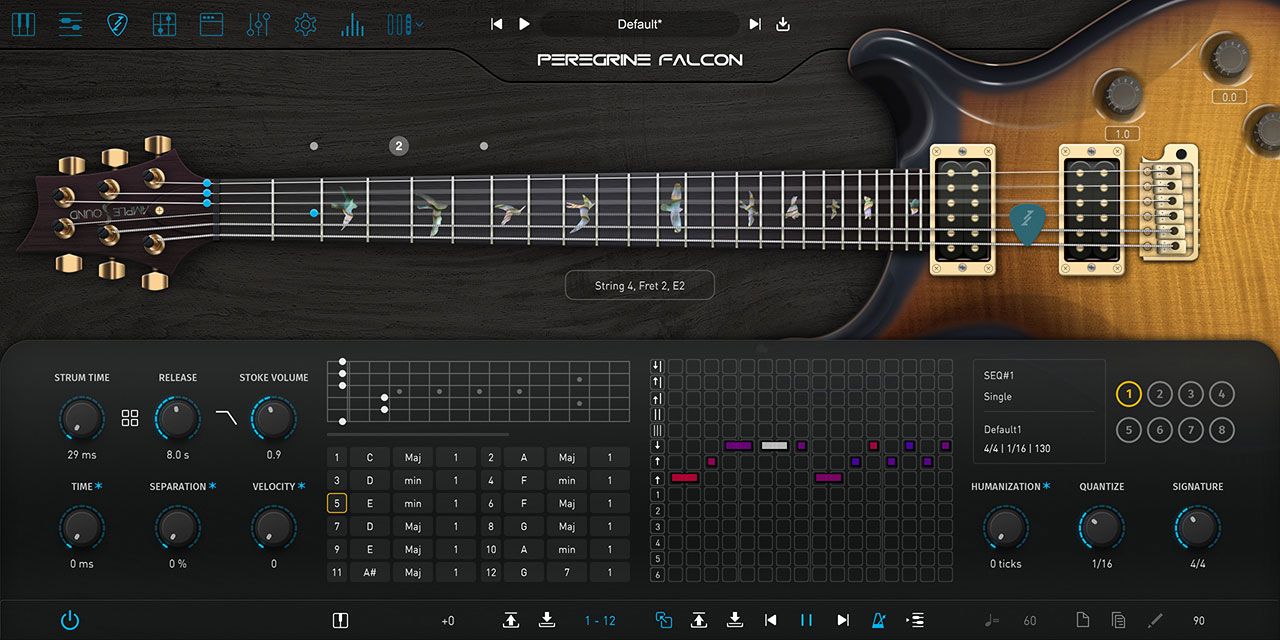The width and height of the screenshot is (1280, 640).
Task: Select chord slot number 9
Action: coord(337,550)
